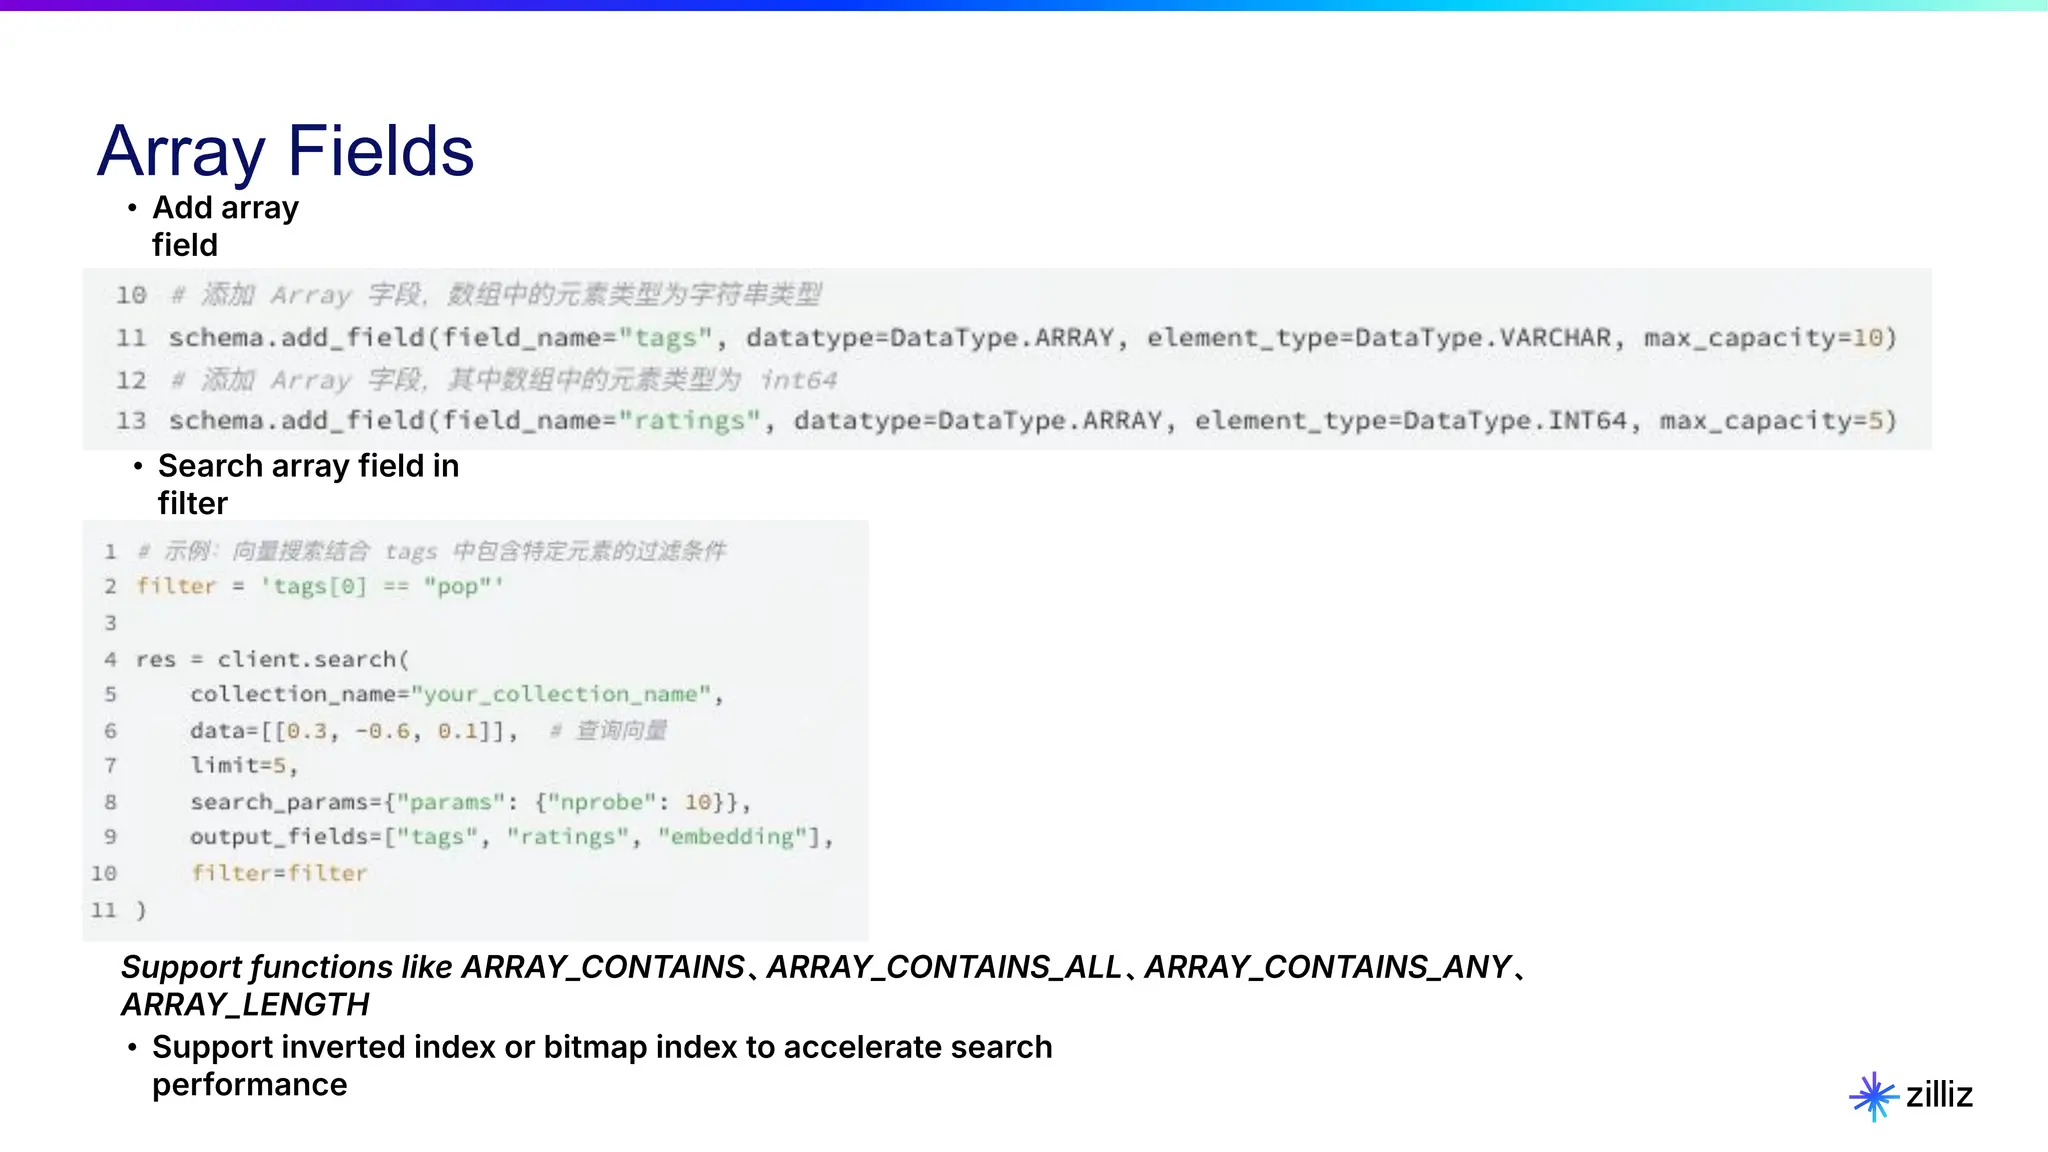Click the filter = 'tags[0] == "pop"' line
The image size is (2048, 1152).
click(x=320, y=586)
